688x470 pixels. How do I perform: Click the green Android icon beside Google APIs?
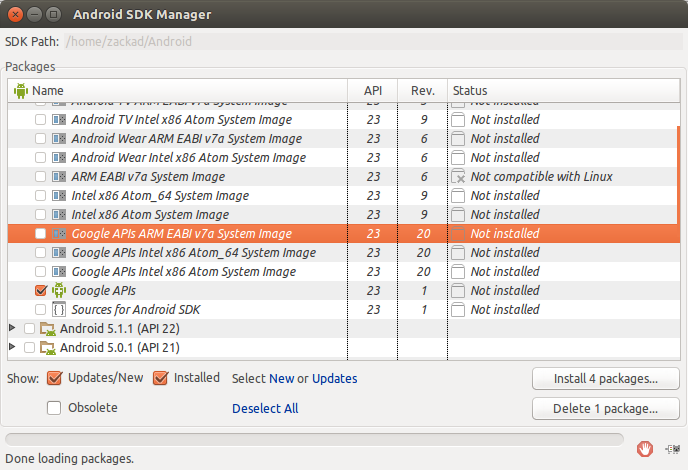coord(59,290)
